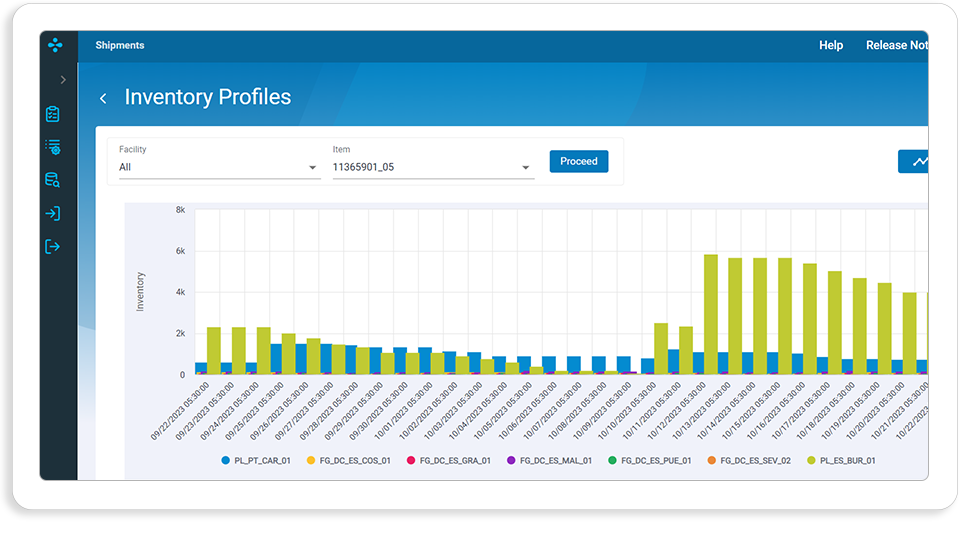Open the Shipments header item
The image size is (960, 540).
(x=120, y=45)
